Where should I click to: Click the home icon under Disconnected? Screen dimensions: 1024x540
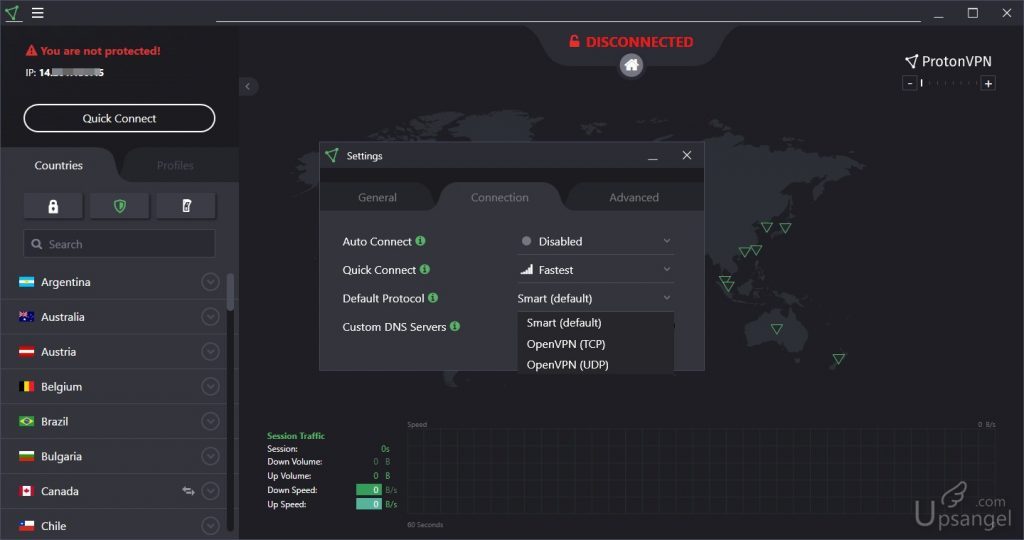tap(631, 65)
